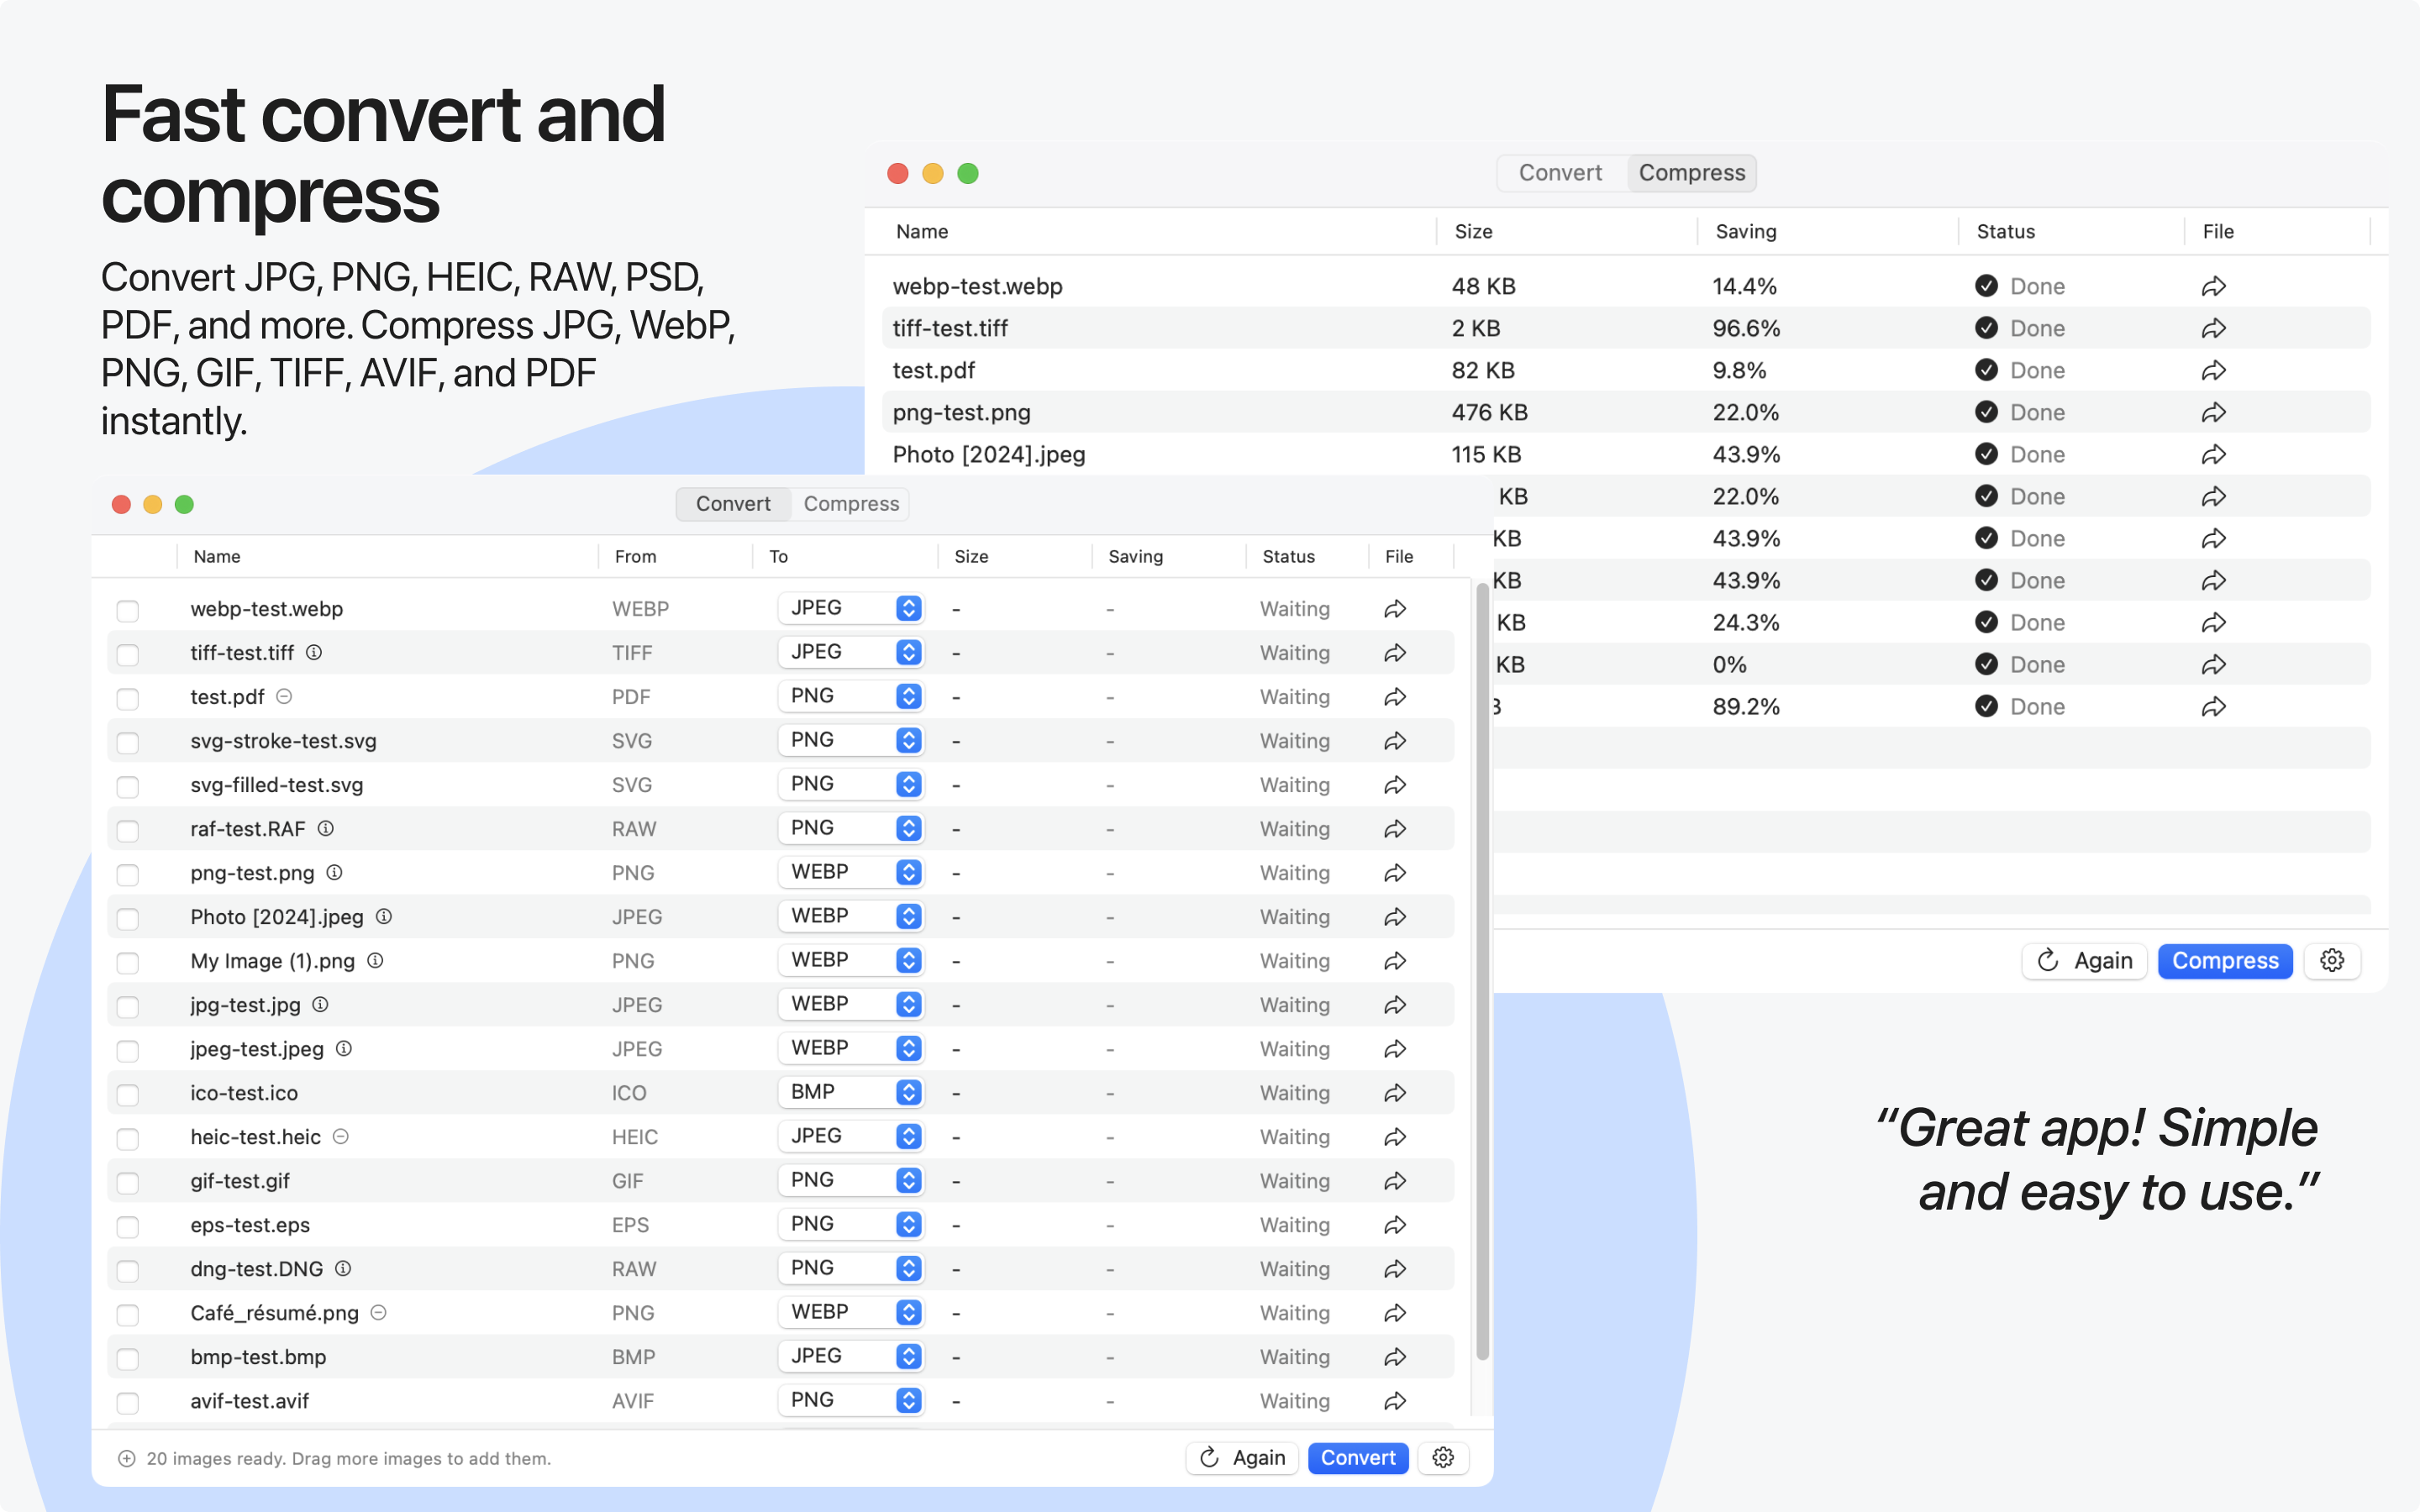2420x1512 pixels.
Task: Open the PNG format dropdown for test.pdf
Action: 851,696
